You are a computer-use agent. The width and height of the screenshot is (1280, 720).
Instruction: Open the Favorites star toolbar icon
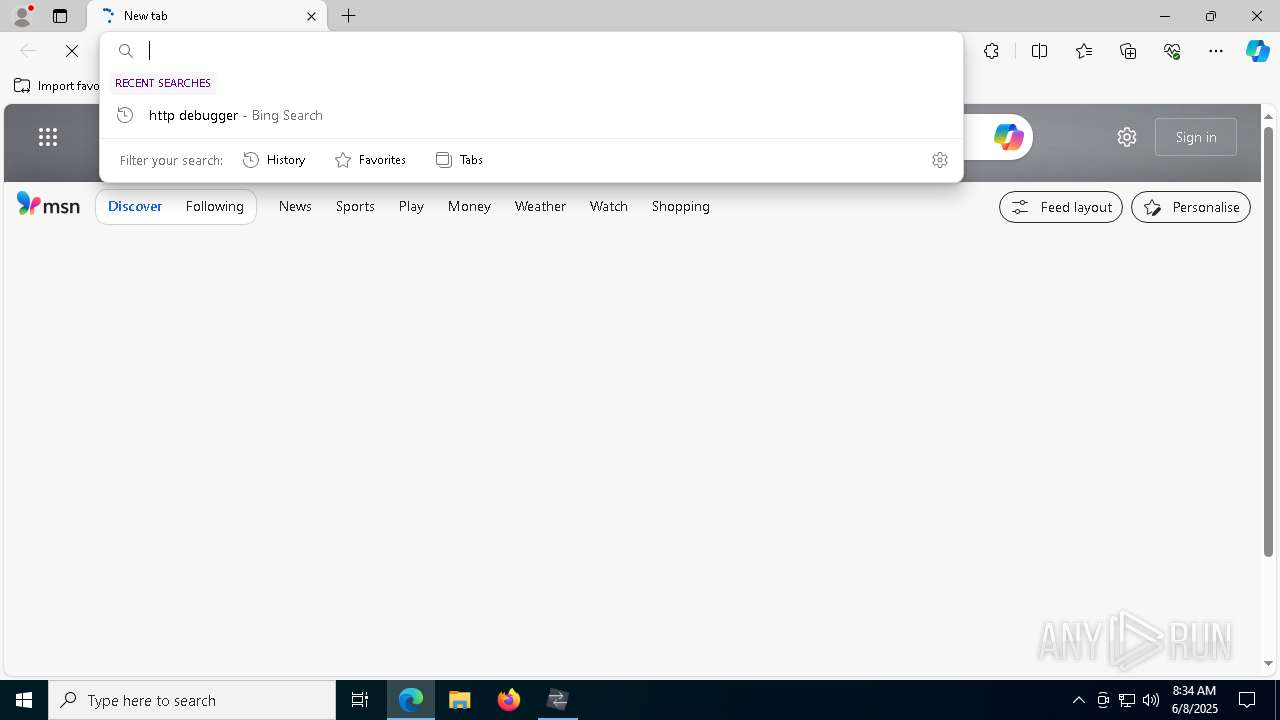pyautogui.click(x=1084, y=51)
